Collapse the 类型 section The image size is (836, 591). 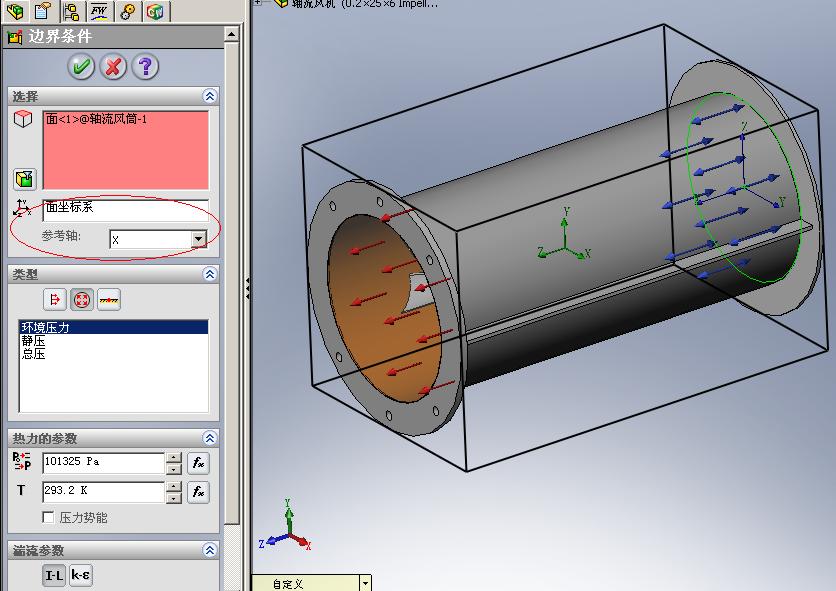pyautogui.click(x=210, y=274)
